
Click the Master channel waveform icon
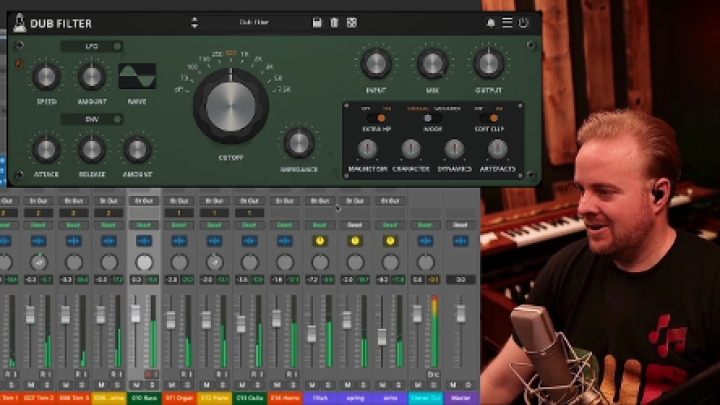461,241
